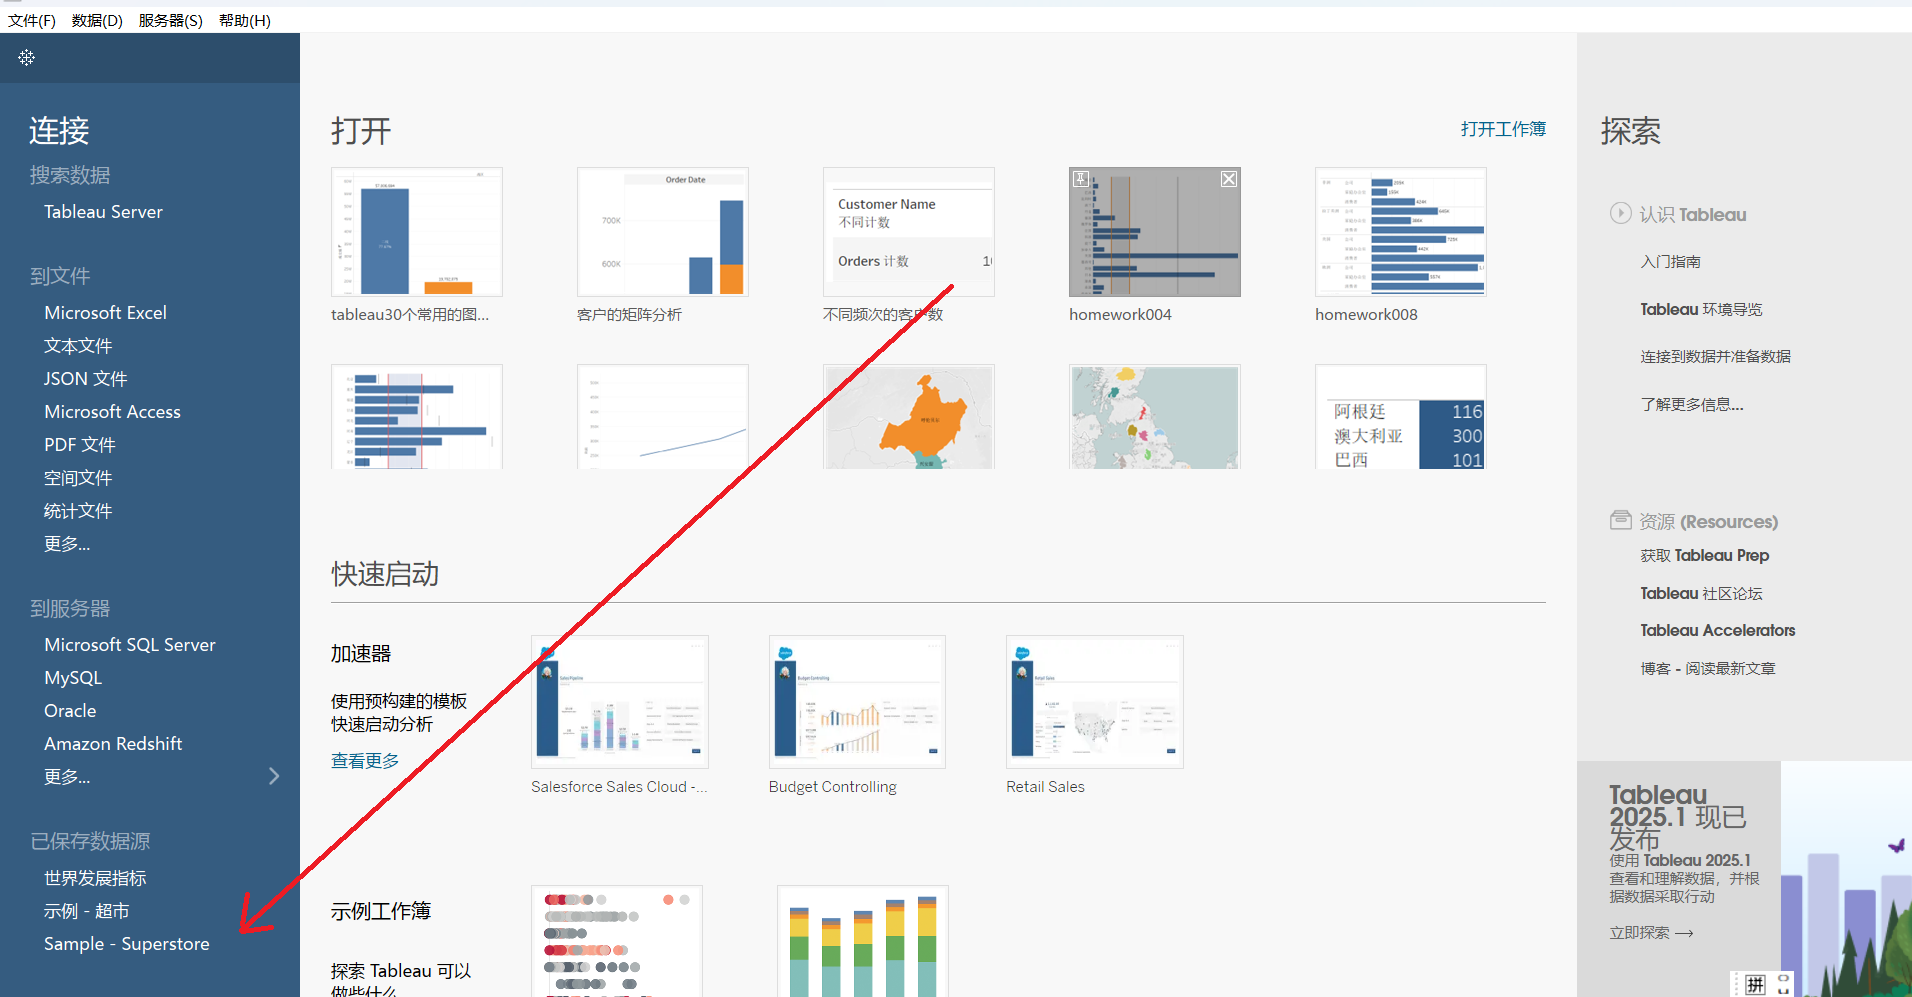The image size is (1912, 997).
Task: Click the Tableau 2025.1 现已发布 banner heading
Action: (1678, 817)
